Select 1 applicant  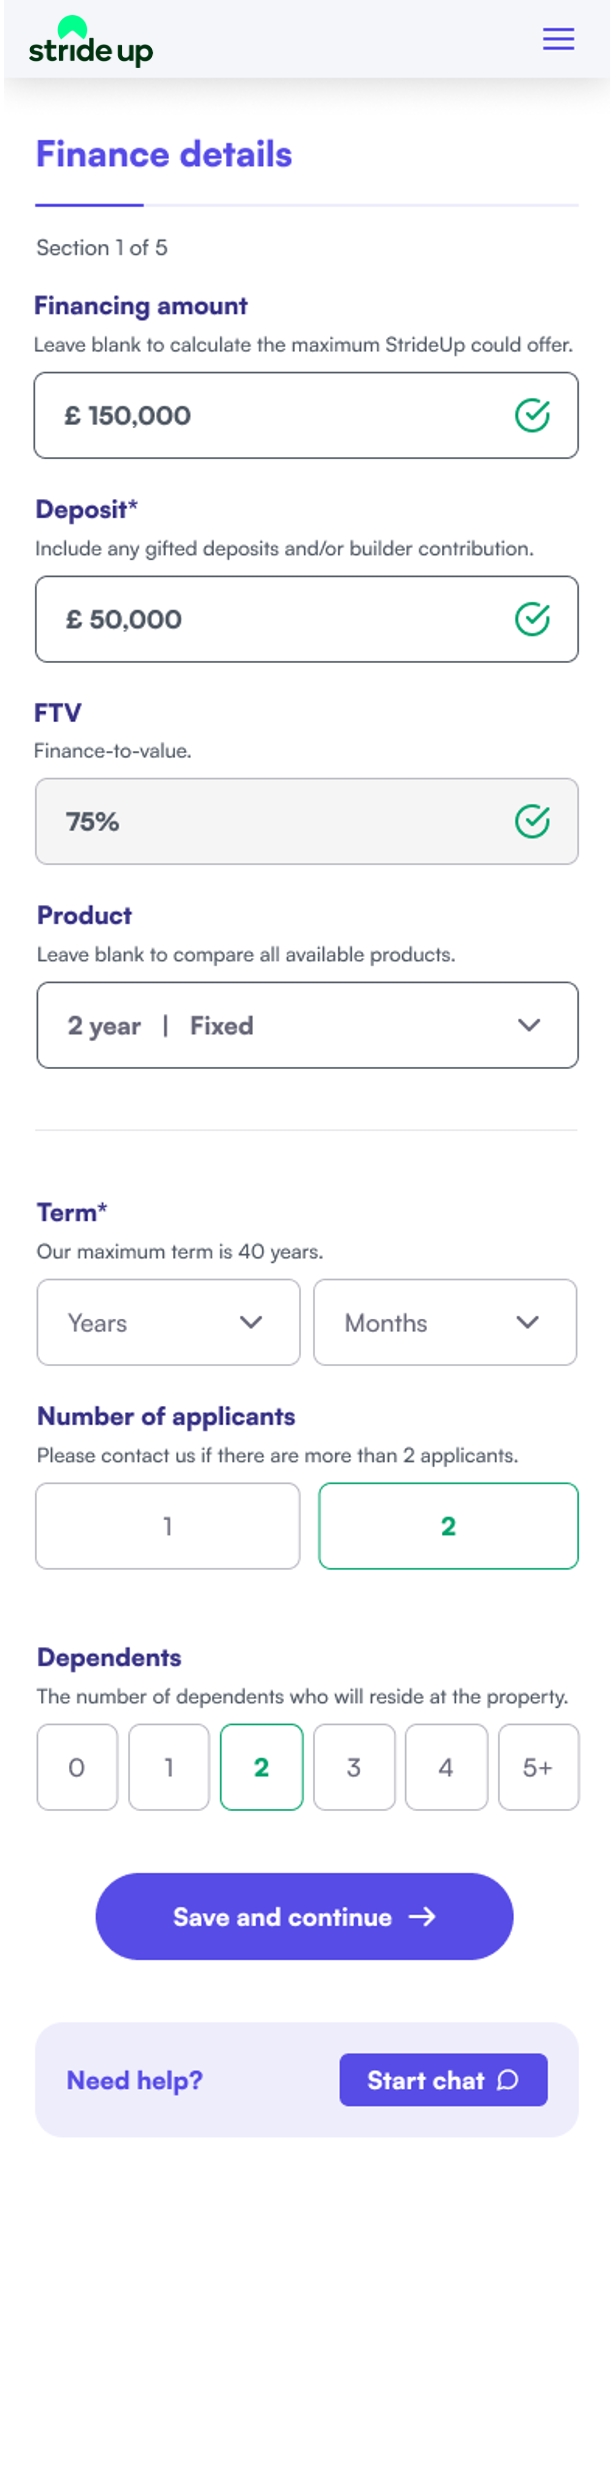click(x=168, y=1526)
